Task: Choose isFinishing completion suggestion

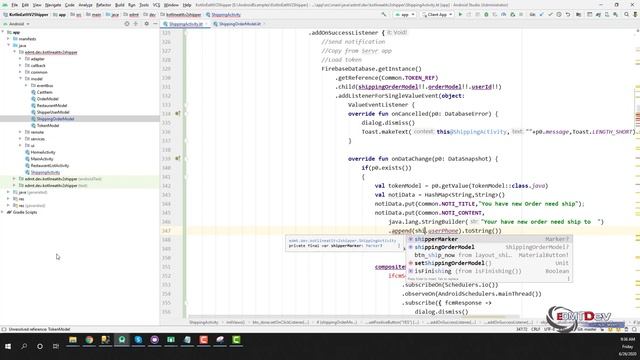Action: point(489,271)
